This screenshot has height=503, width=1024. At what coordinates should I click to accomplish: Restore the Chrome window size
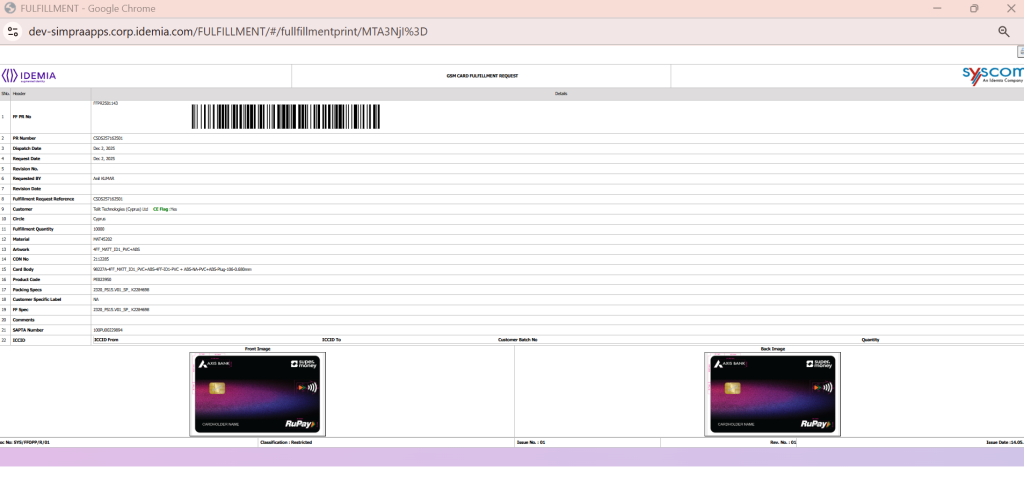(x=973, y=8)
